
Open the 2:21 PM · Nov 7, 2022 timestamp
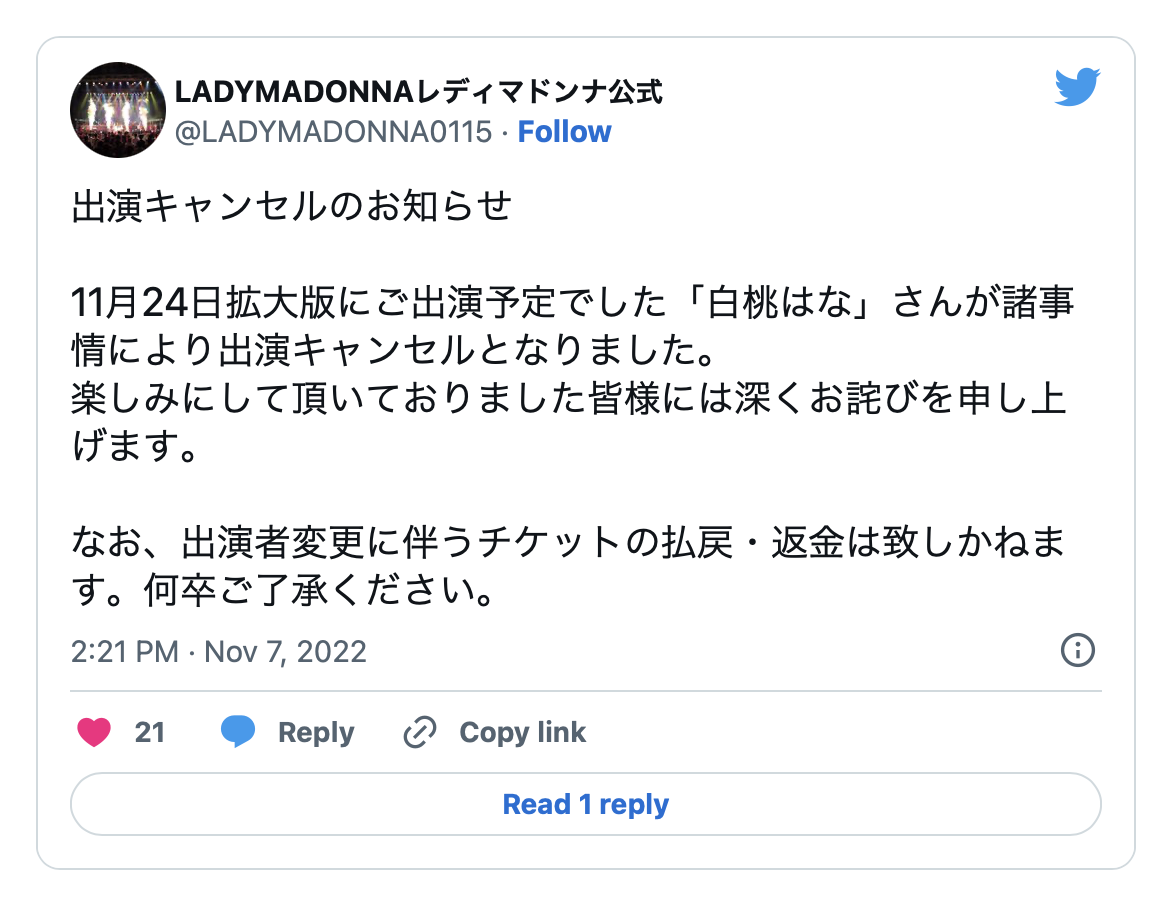tap(219, 652)
